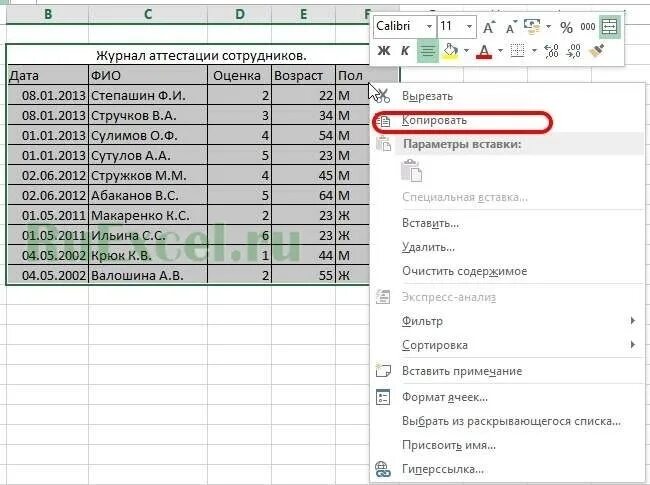The height and width of the screenshot is (485, 650).
Task: Apply accounting number format icon
Action: click(532, 27)
